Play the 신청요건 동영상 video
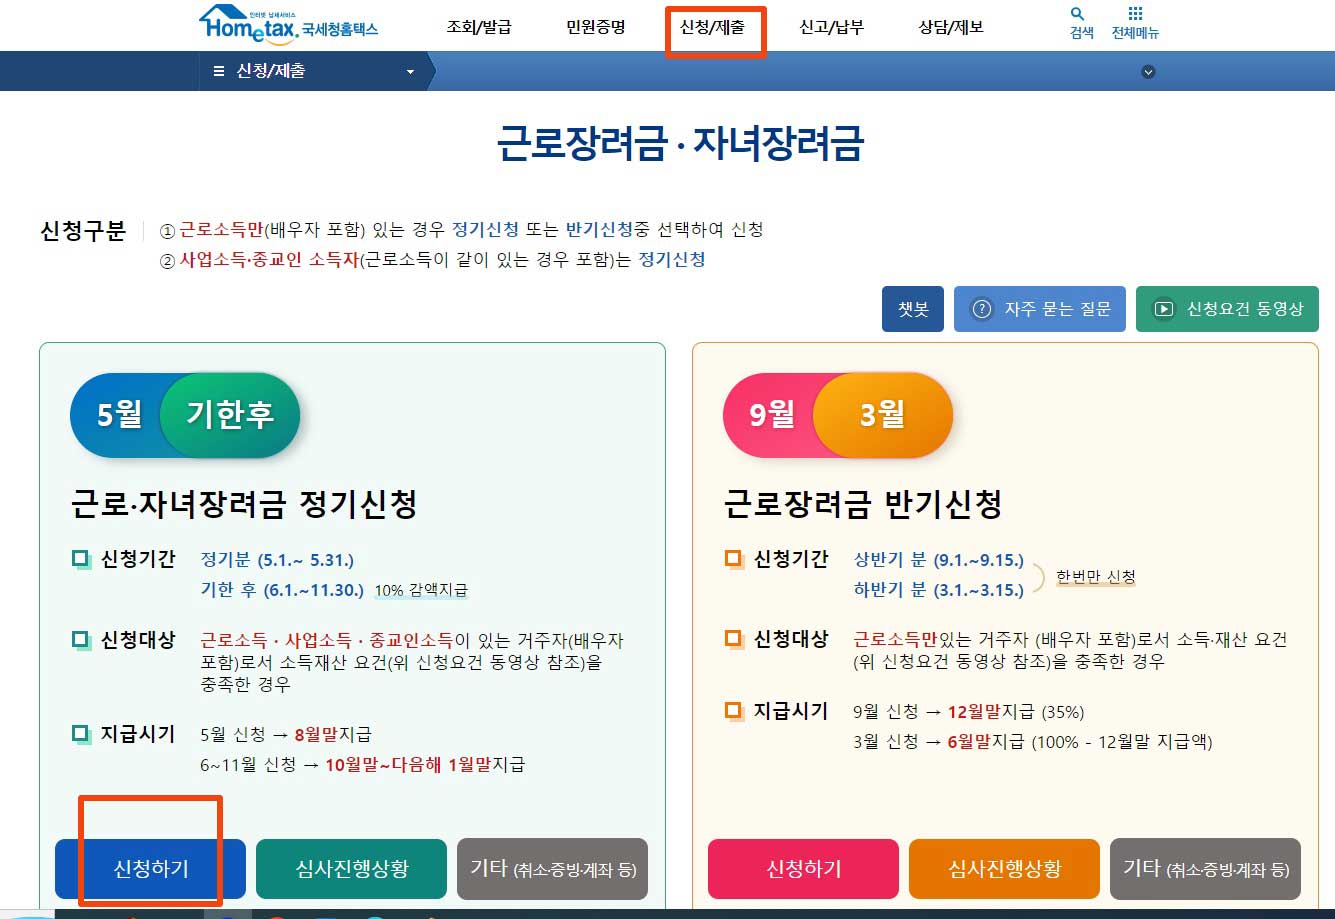 1163,308
